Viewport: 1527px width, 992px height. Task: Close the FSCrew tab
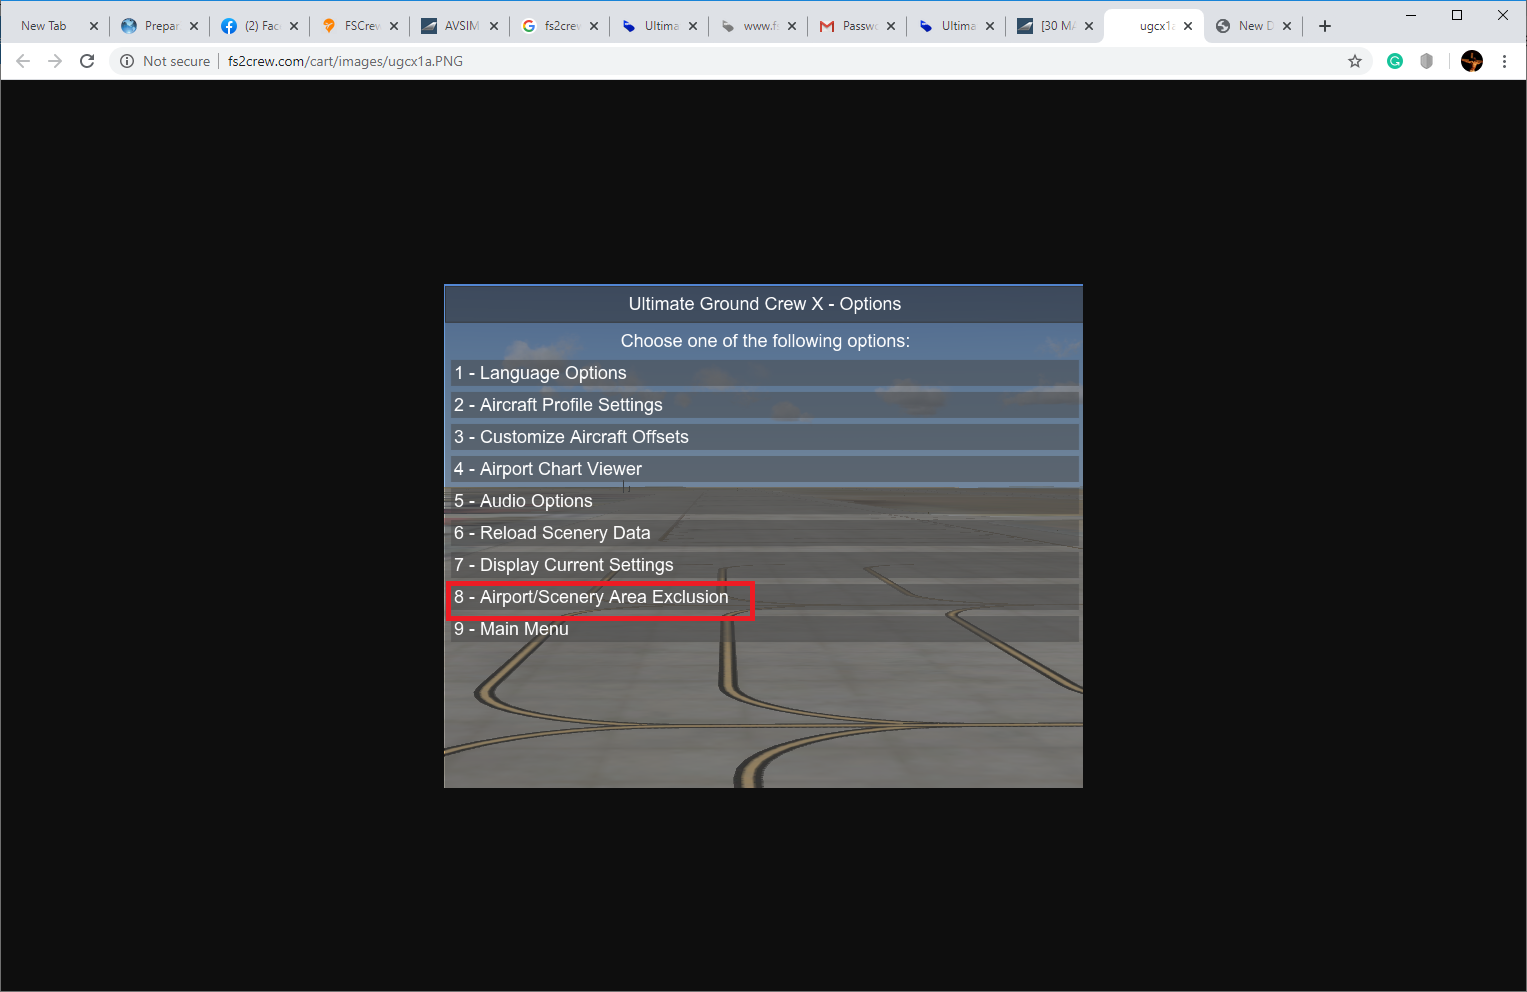click(x=394, y=26)
